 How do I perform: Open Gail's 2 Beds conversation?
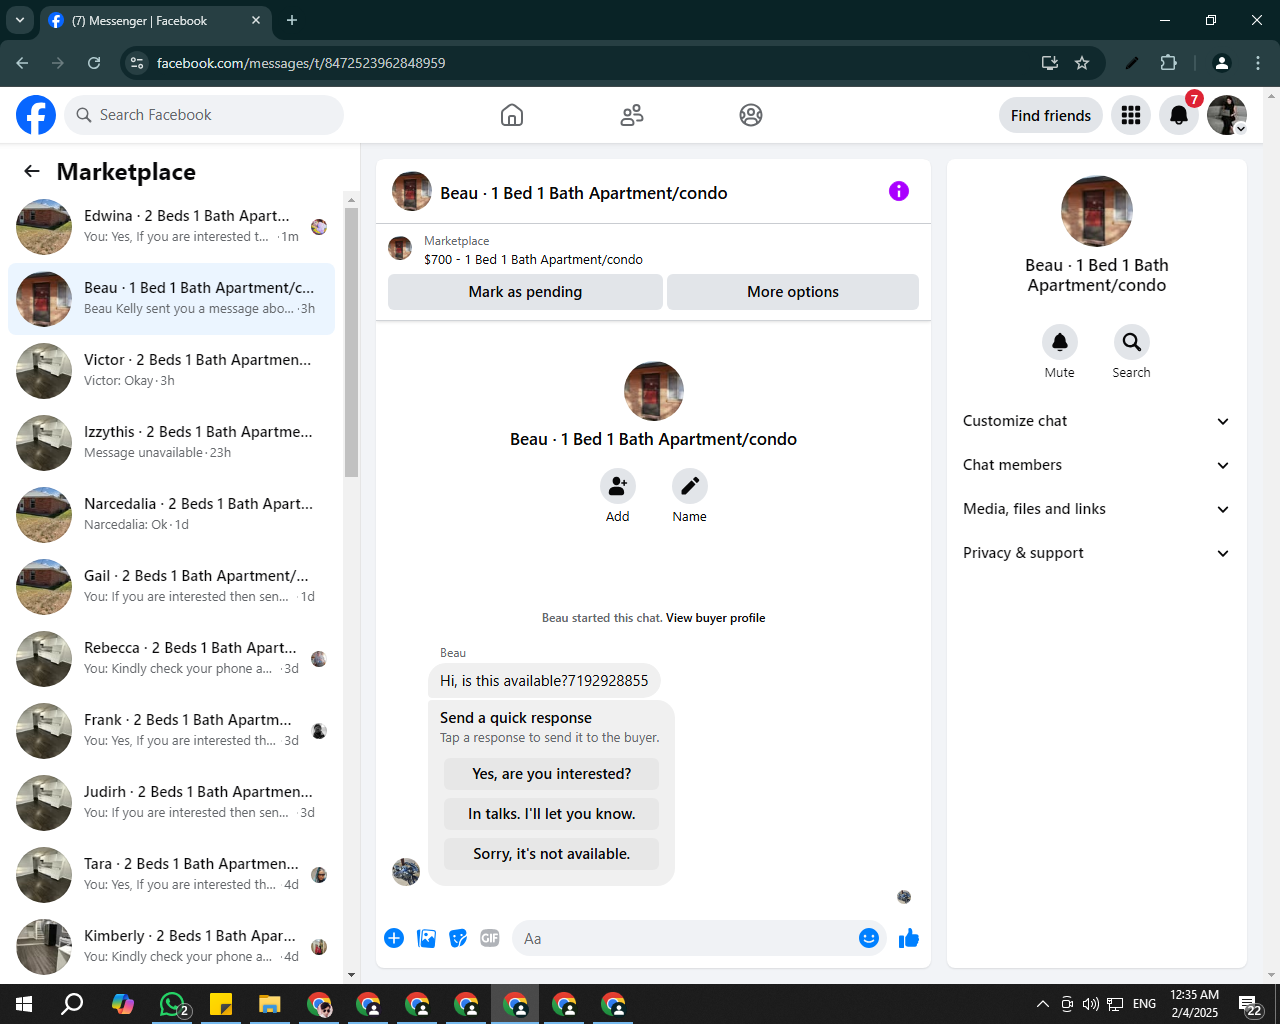(x=171, y=587)
